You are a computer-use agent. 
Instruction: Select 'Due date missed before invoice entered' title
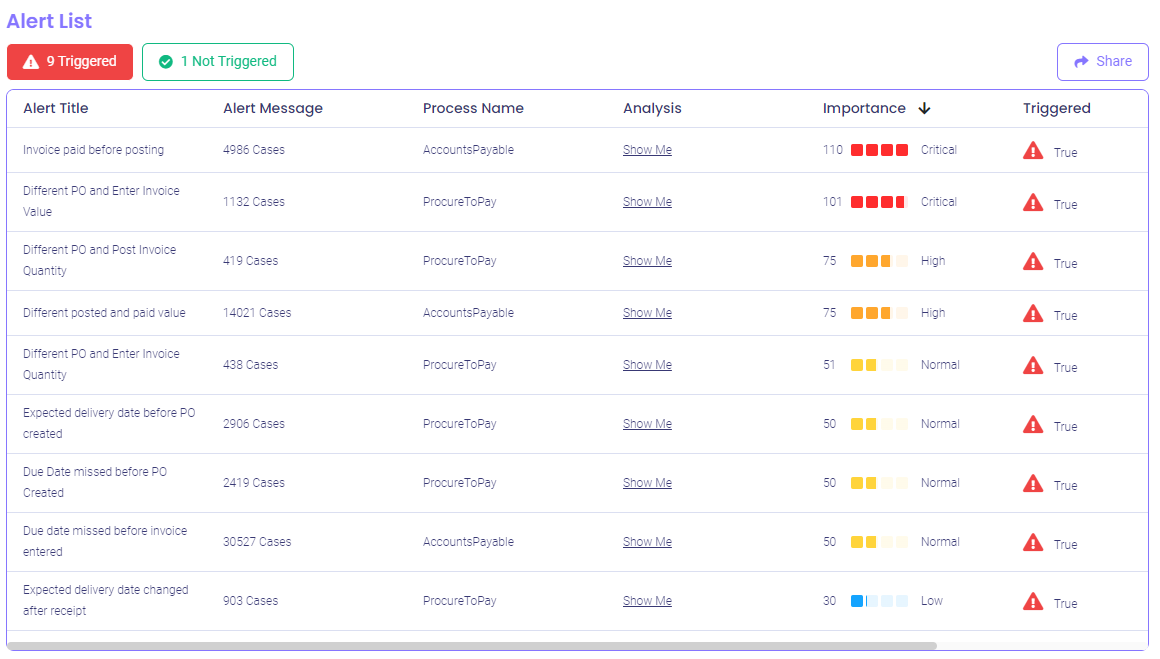(x=105, y=541)
